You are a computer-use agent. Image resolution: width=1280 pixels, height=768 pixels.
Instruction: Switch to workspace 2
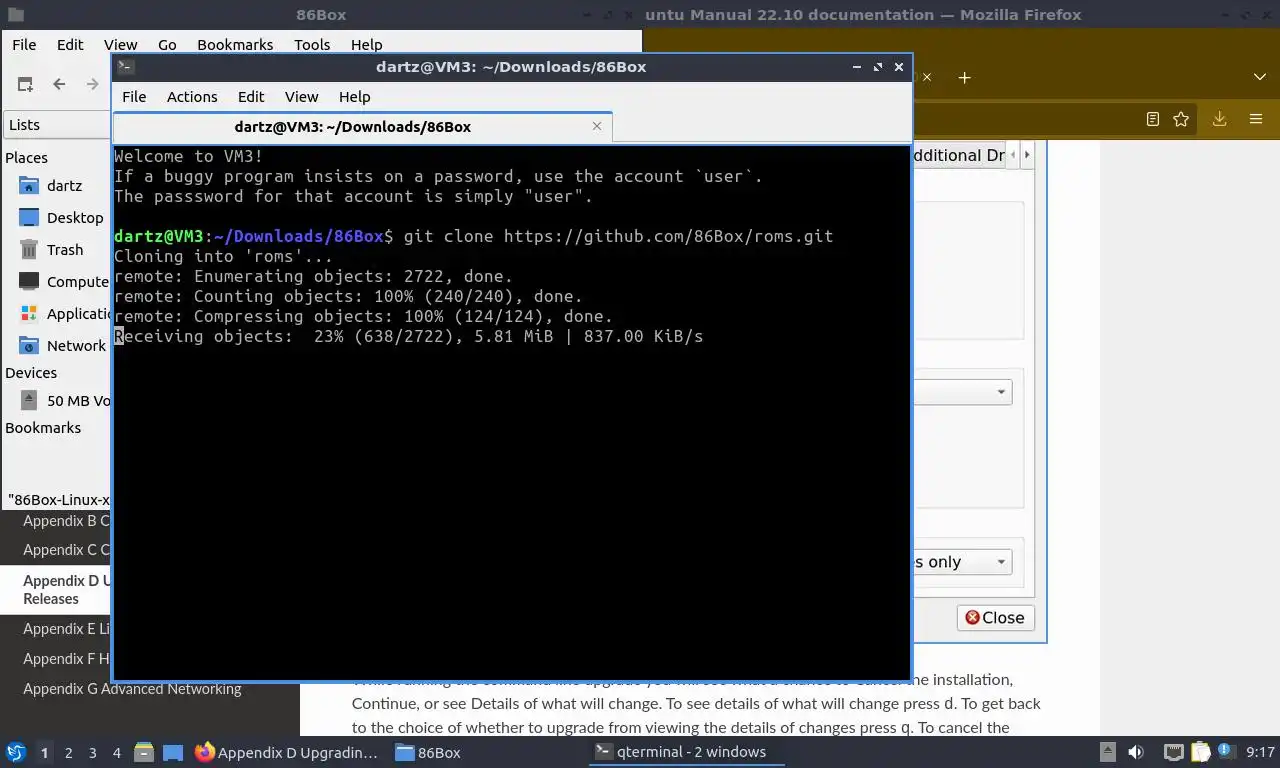tap(68, 752)
